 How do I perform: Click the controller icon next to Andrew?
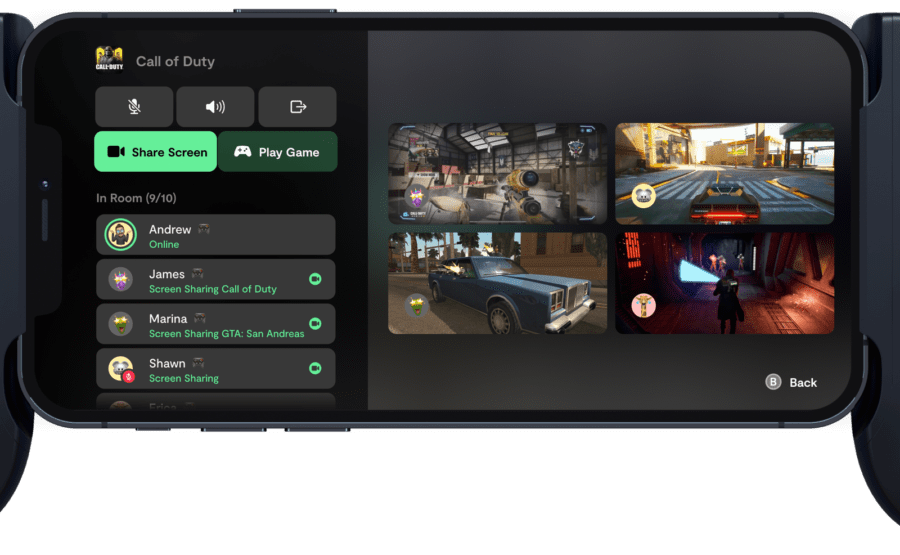pyautogui.click(x=204, y=229)
